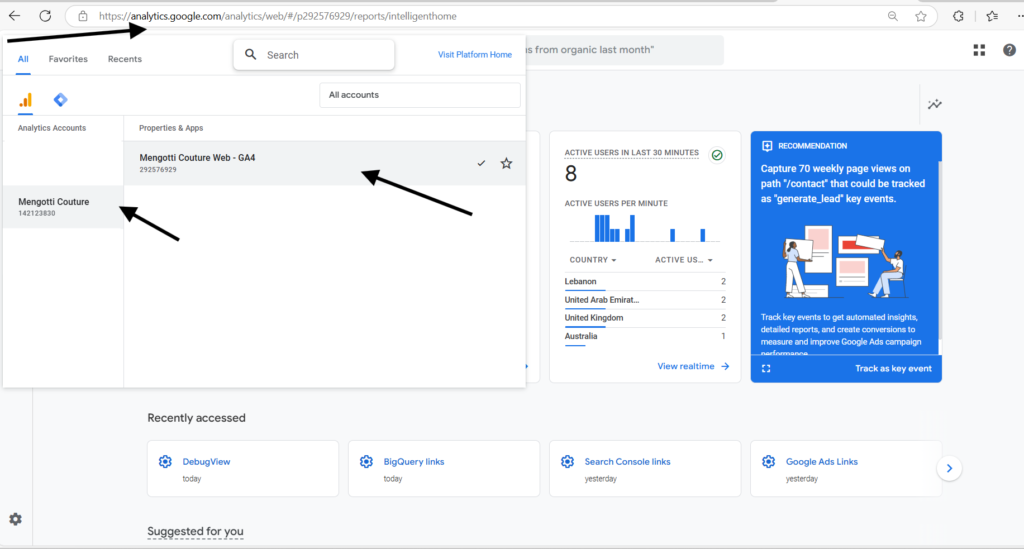1024x549 pixels.
Task: Open the browser favorites list icon
Action: (992, 16)
